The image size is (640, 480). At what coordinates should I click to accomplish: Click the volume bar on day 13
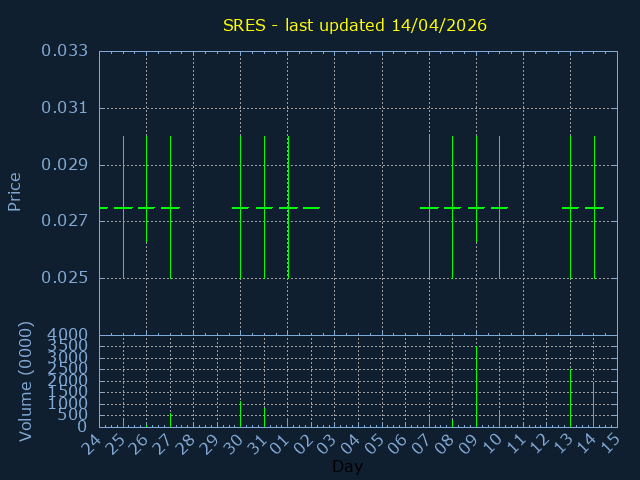tap(570, 398)
